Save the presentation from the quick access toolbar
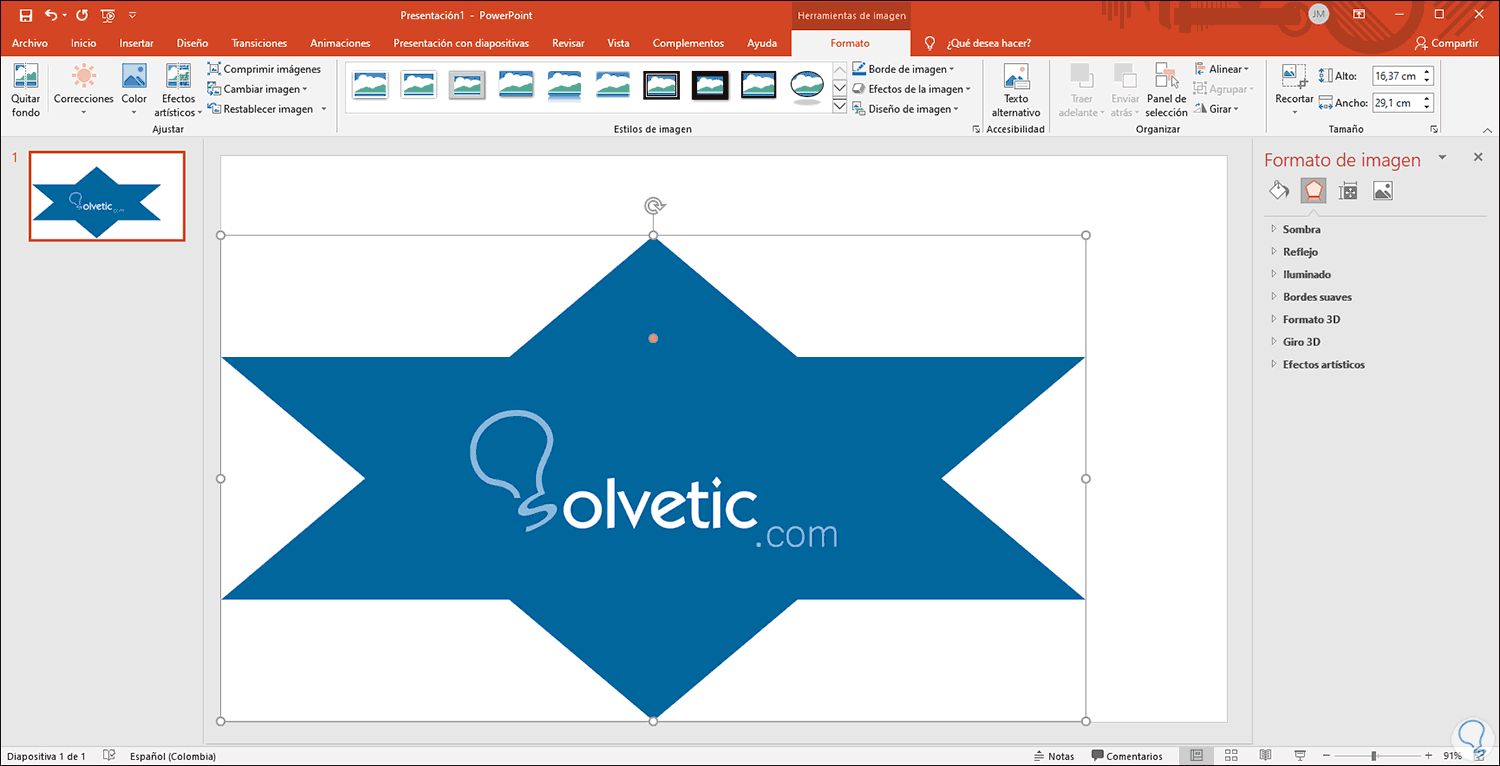The image size is (1500, 766). [x=26, y=15]
